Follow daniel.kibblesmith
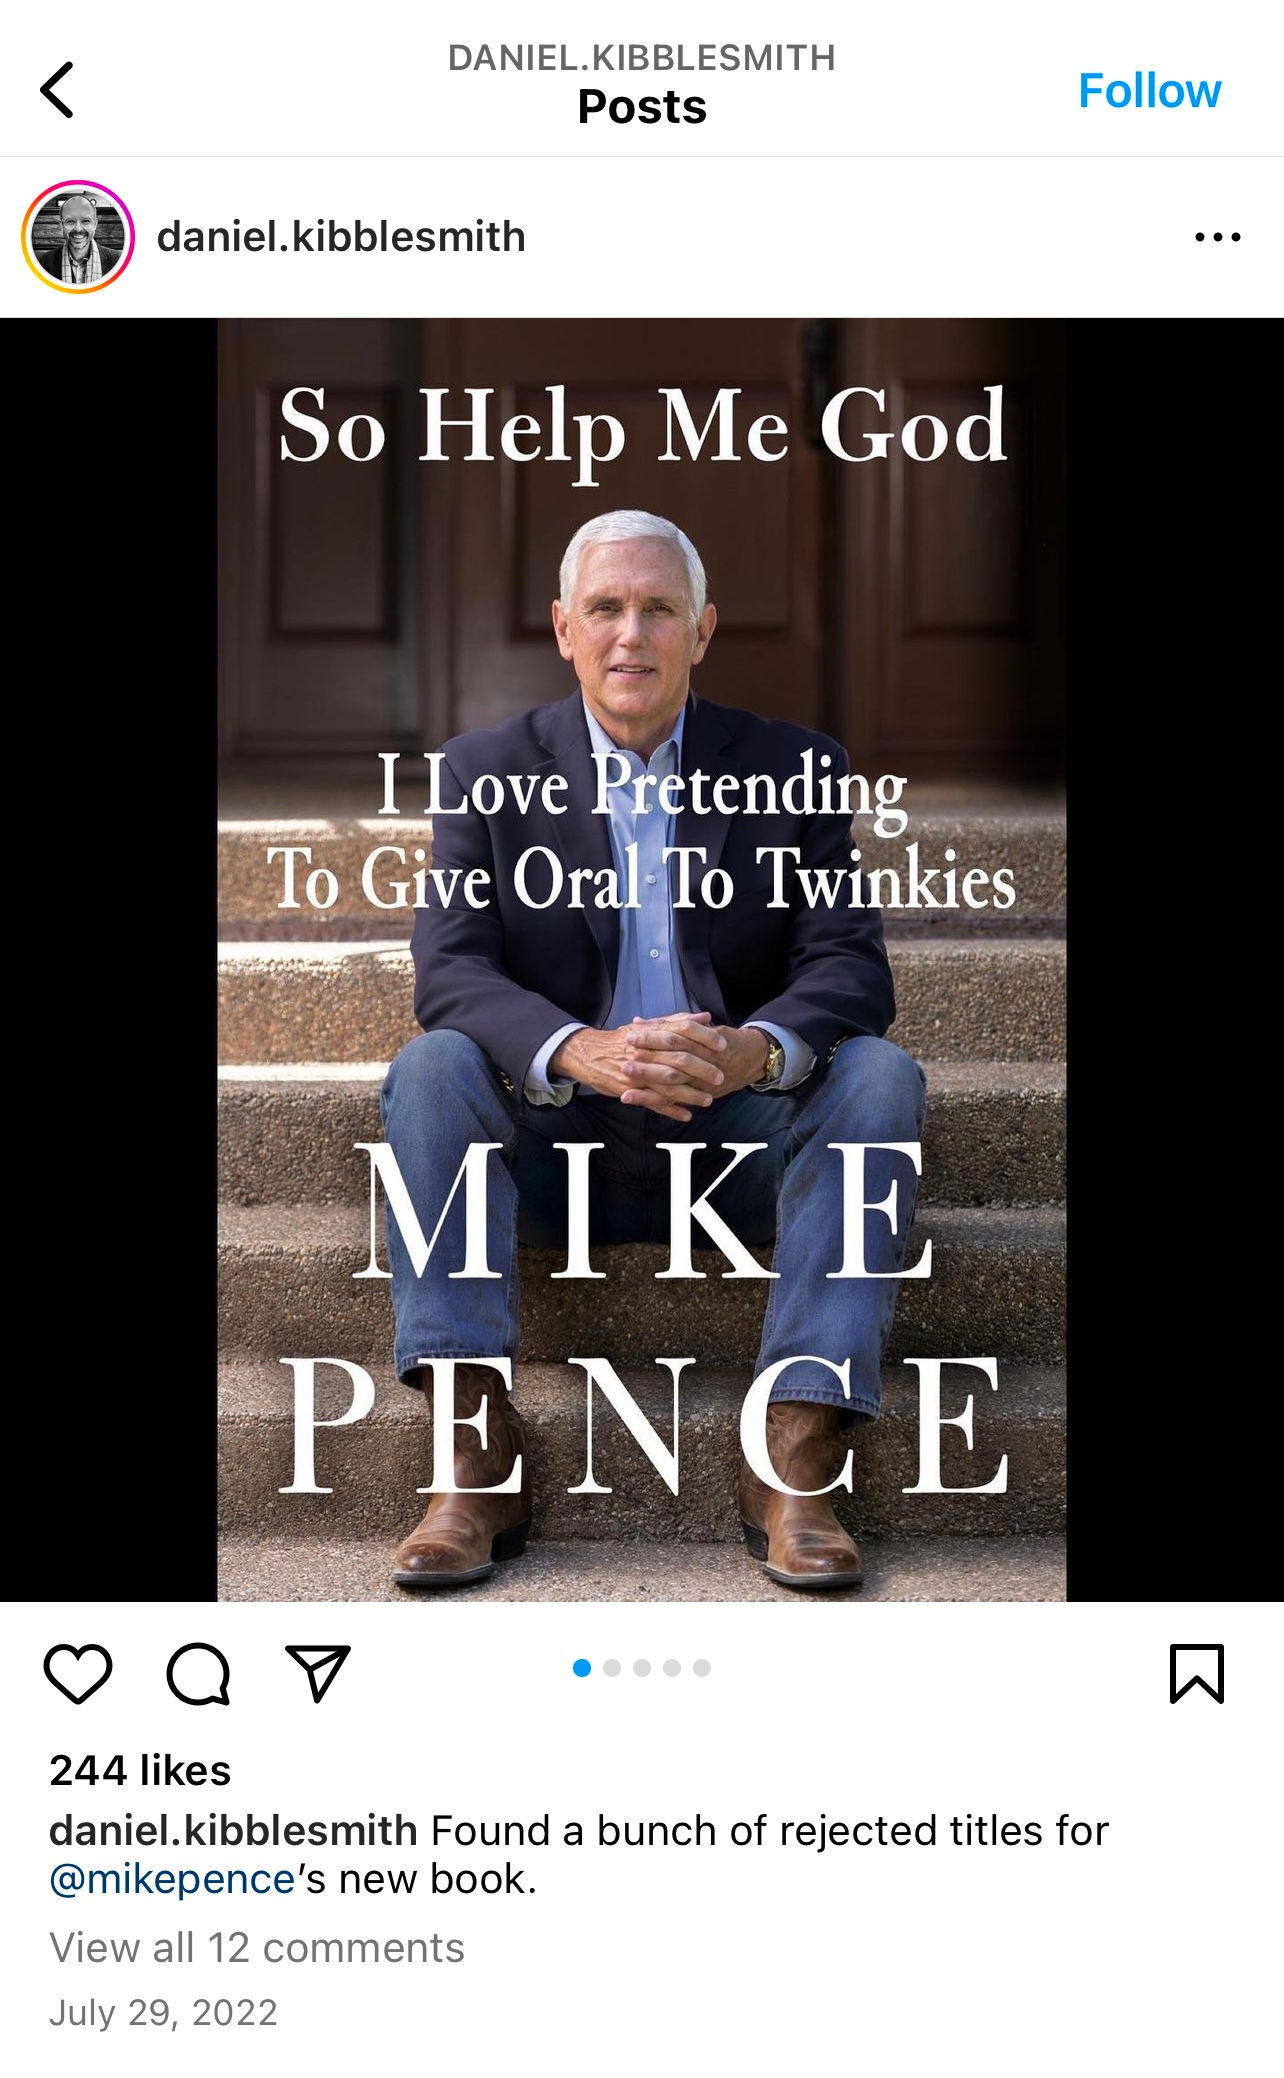This screenshot has width=1284, height=2078. [1149, 91]
